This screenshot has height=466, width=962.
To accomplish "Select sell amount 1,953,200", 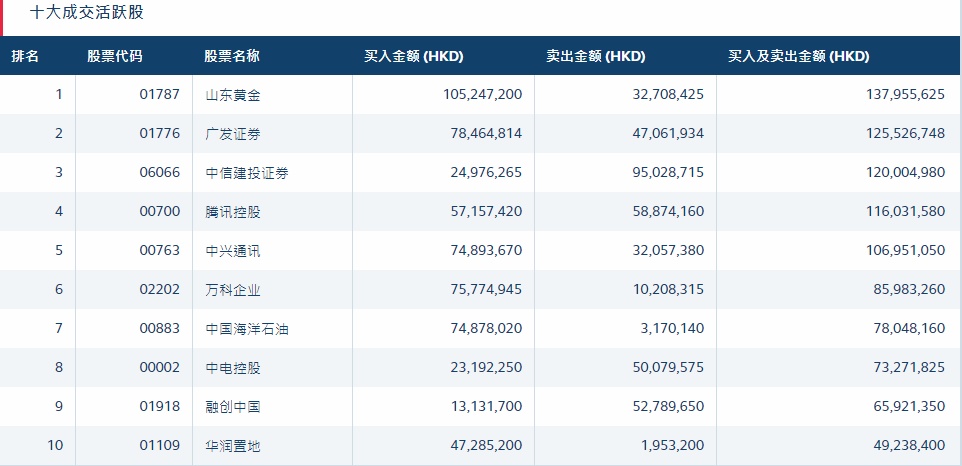I will tap(672, 445).
